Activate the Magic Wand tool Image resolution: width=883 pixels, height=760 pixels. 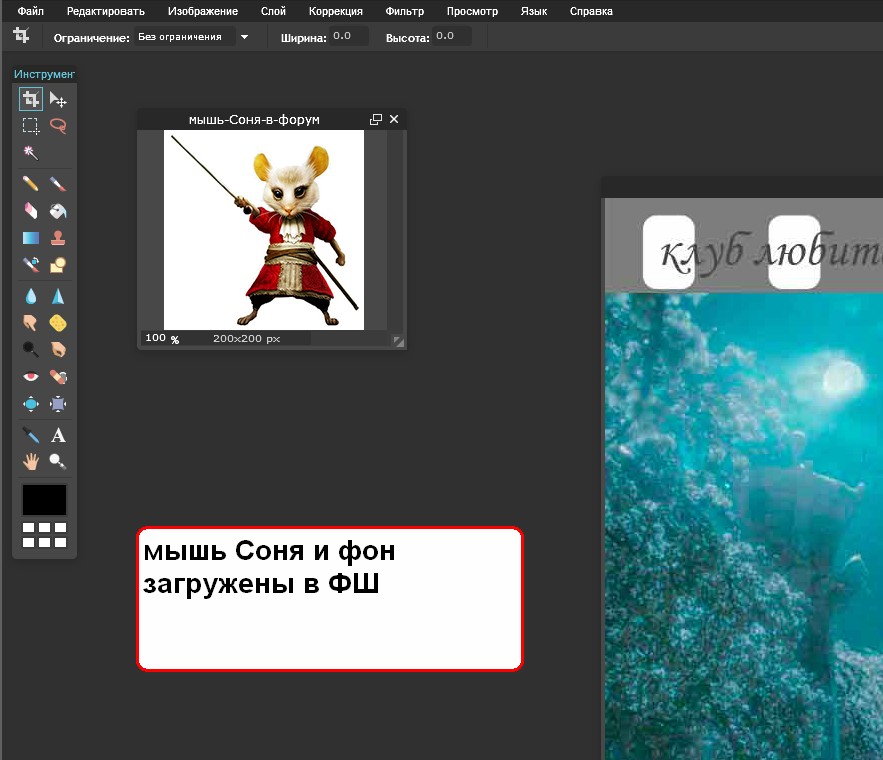tap(31, 153)
